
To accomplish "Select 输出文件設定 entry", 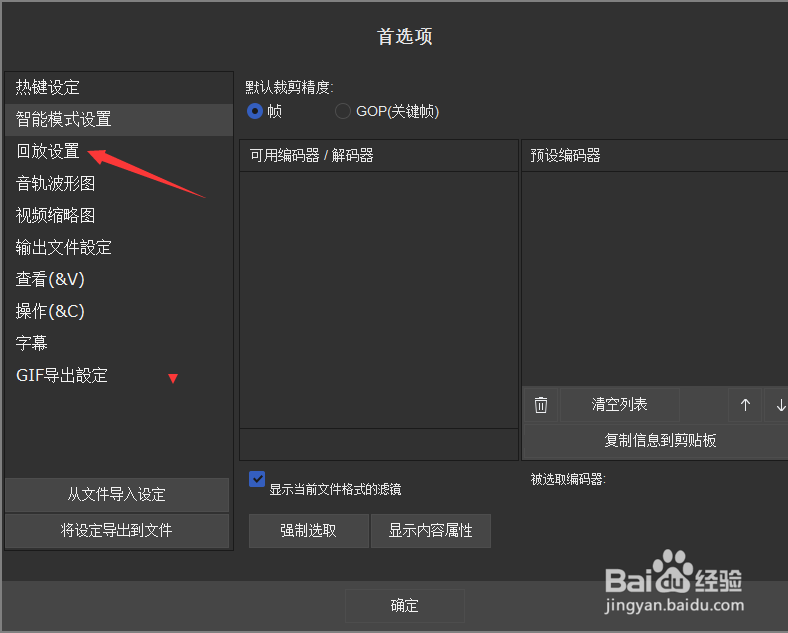I will [119, 247].
